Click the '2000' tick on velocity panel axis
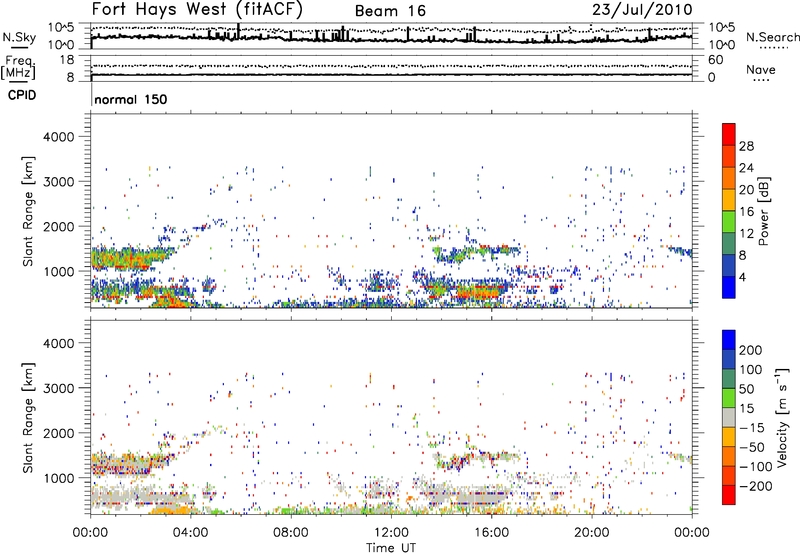The height and width of the screenshot is (554, 800). 59,433
